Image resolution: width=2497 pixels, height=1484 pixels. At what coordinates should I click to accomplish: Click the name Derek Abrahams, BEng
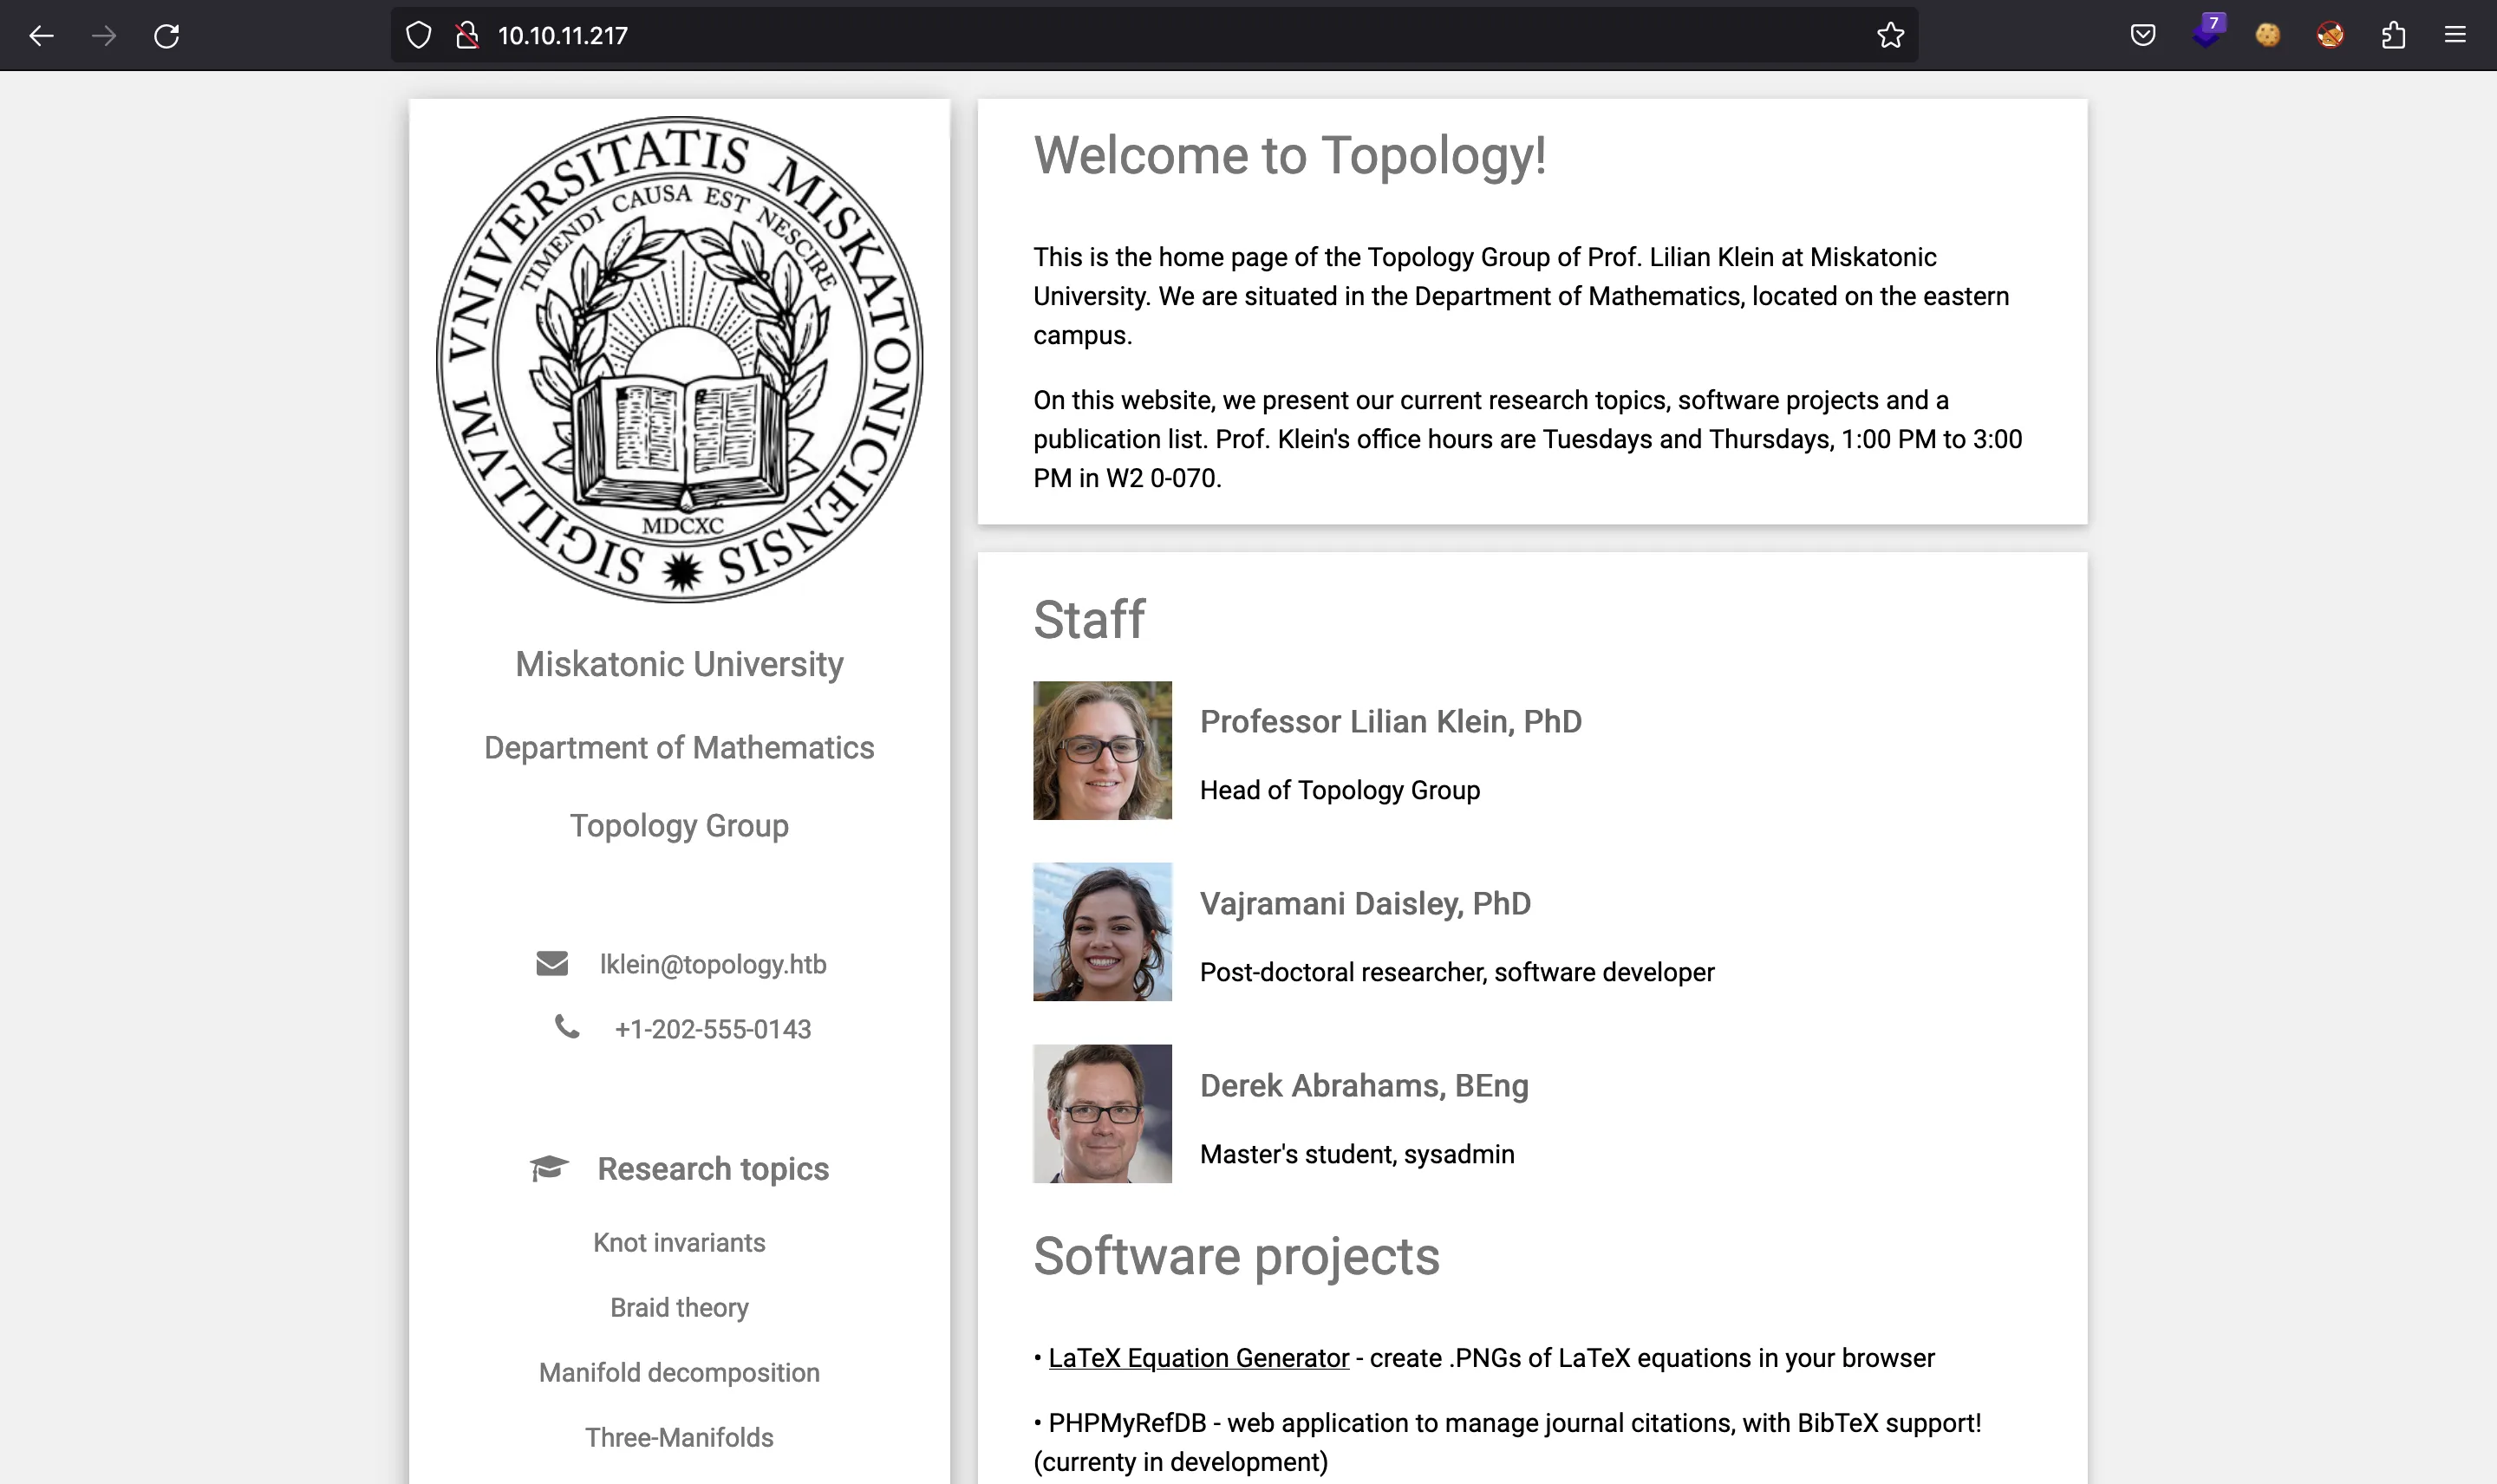click(x=1364, y=1086)
